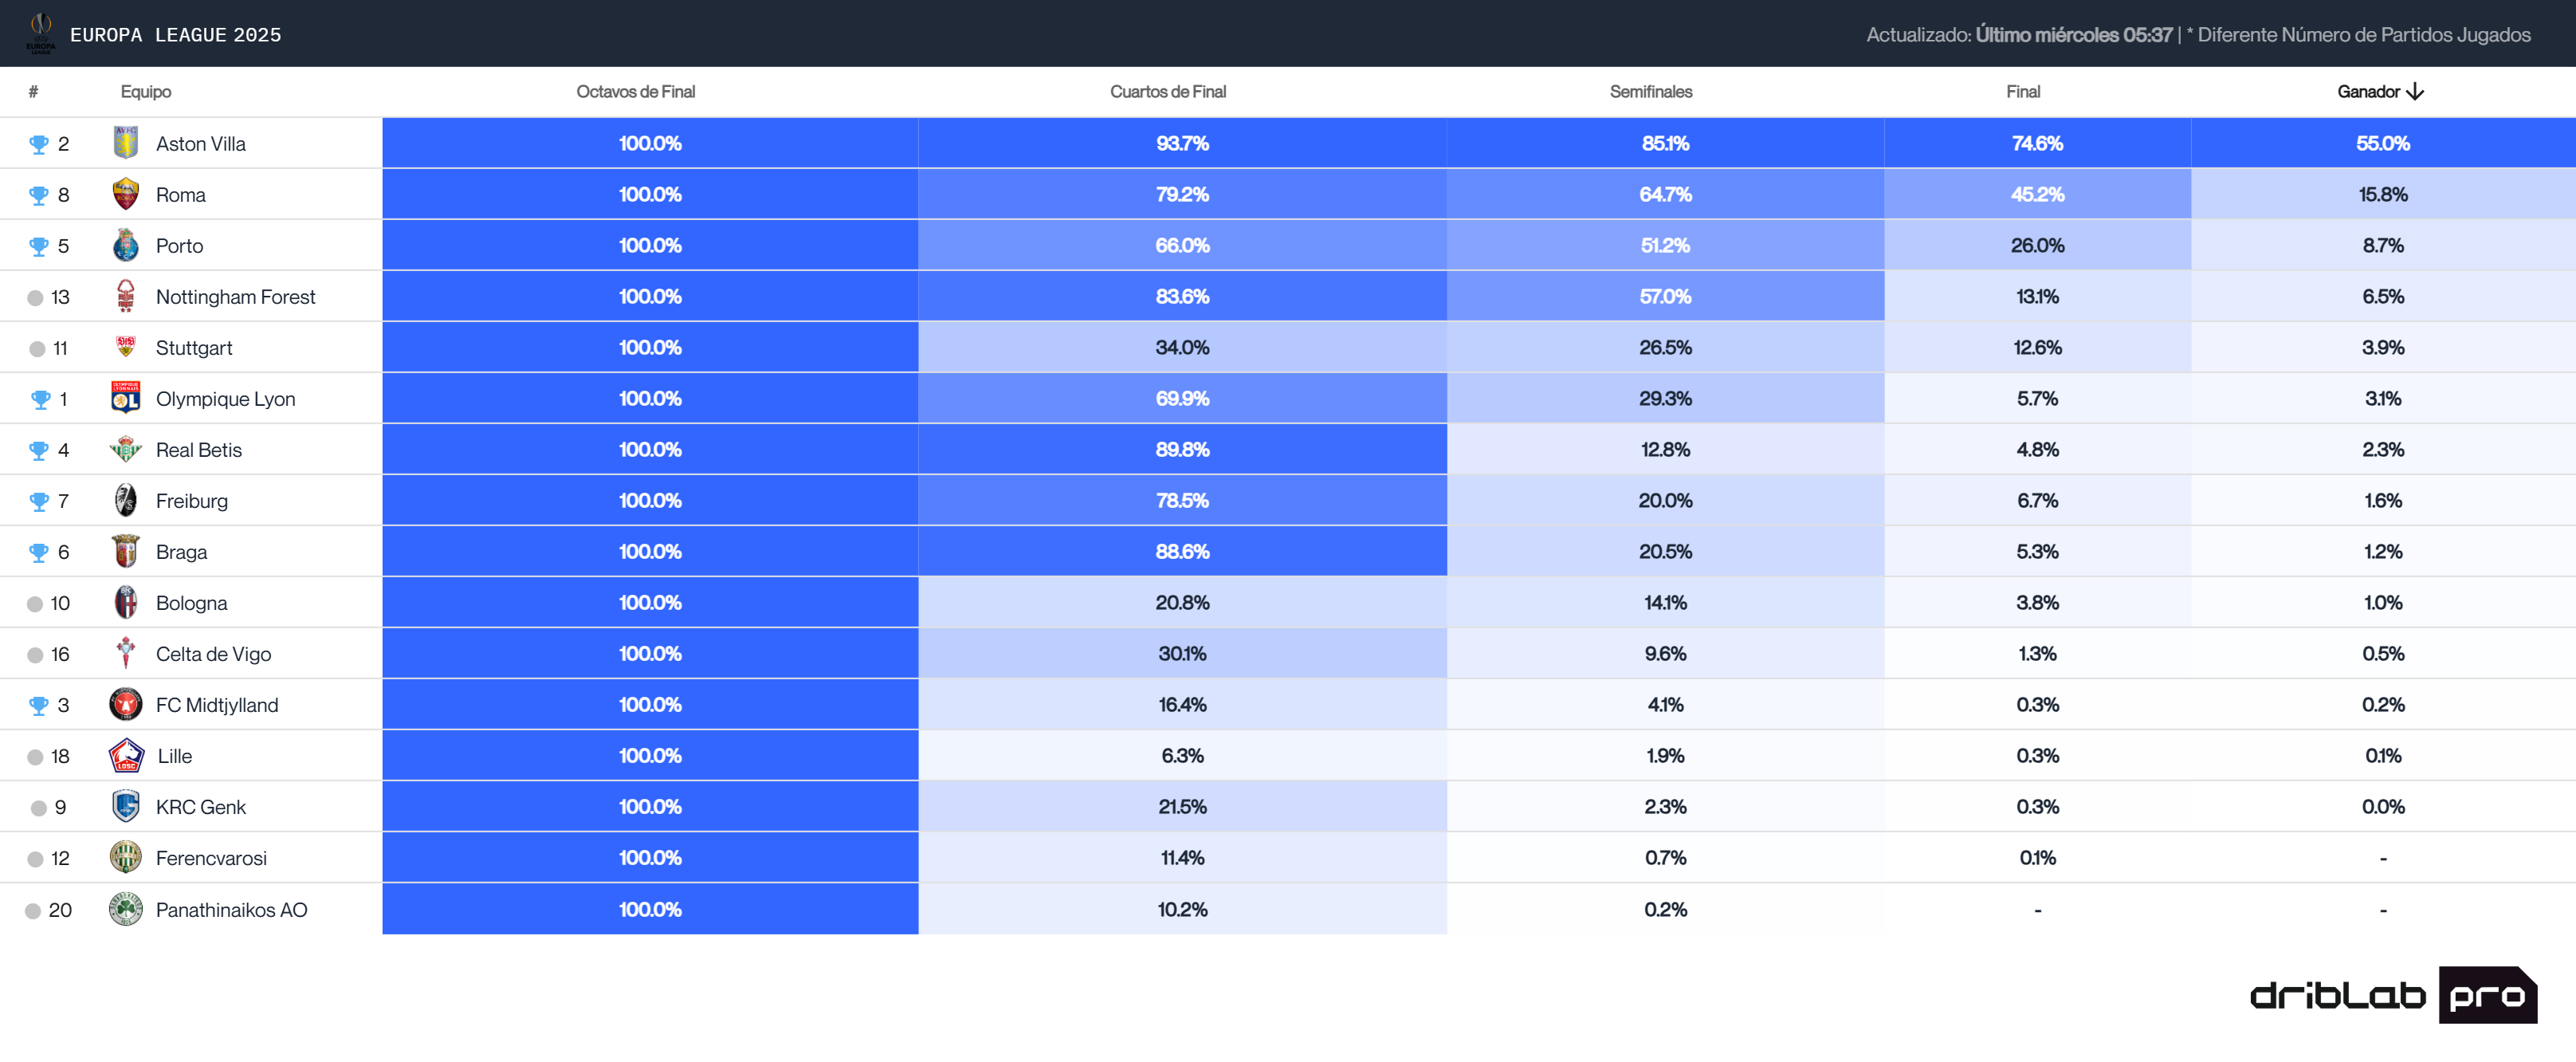Screen dimensions: 2576x1062
Task: Click the gray status dot for Stuttgart
Action: click(37, 348)
